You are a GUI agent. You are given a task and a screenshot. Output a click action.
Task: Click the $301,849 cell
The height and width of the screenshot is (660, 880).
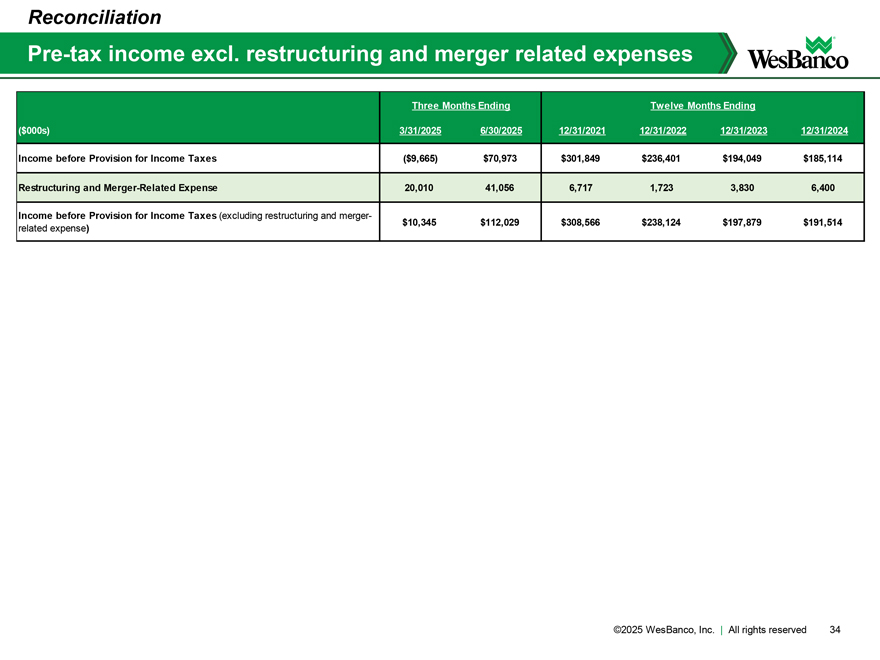[580, 158]
